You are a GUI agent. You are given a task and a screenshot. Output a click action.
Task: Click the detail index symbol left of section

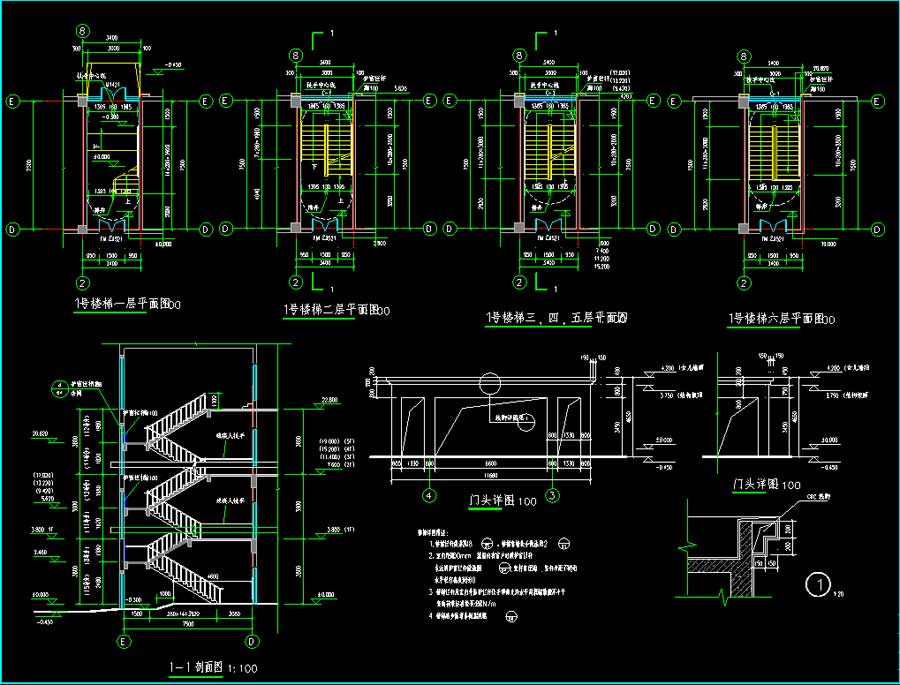tap(59, 389)
